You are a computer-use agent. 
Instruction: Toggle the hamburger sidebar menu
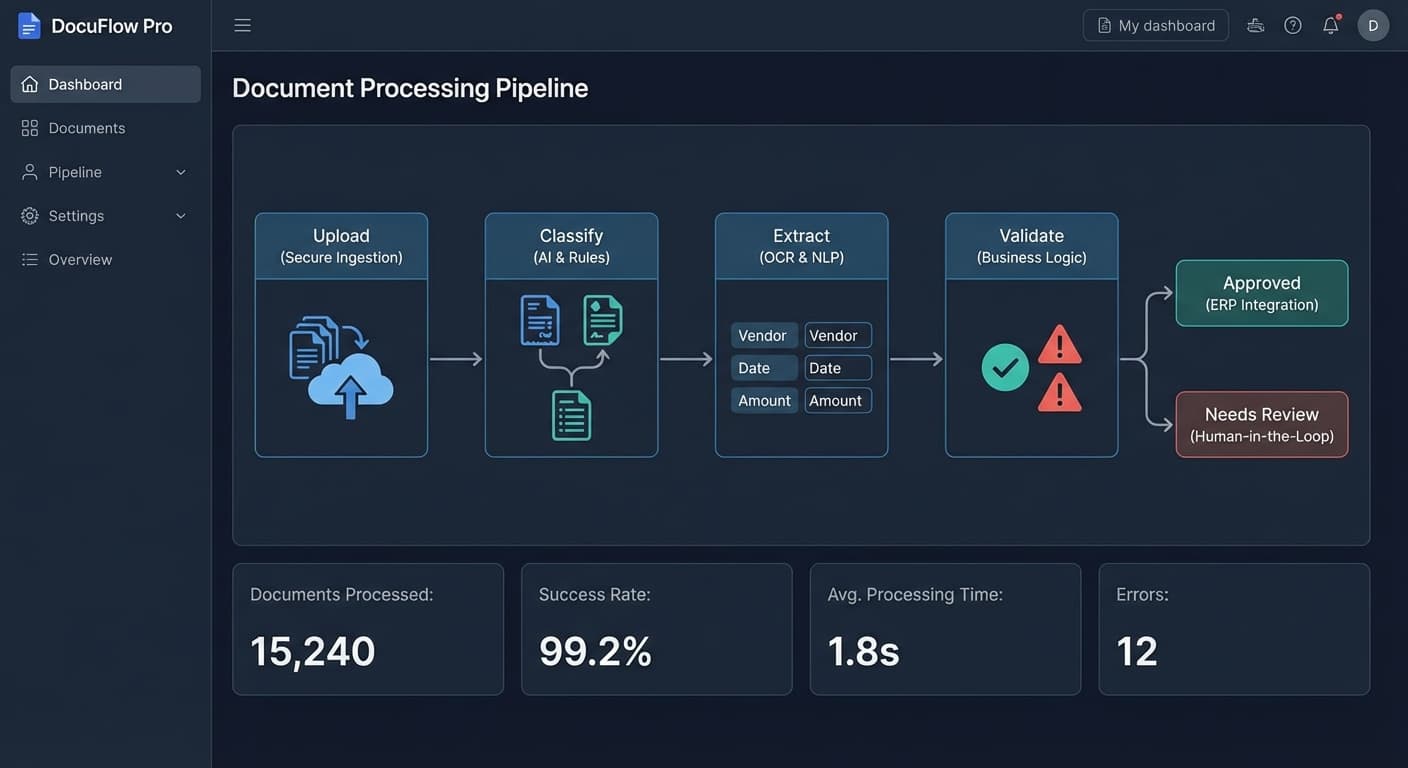(x=242, y=25)
